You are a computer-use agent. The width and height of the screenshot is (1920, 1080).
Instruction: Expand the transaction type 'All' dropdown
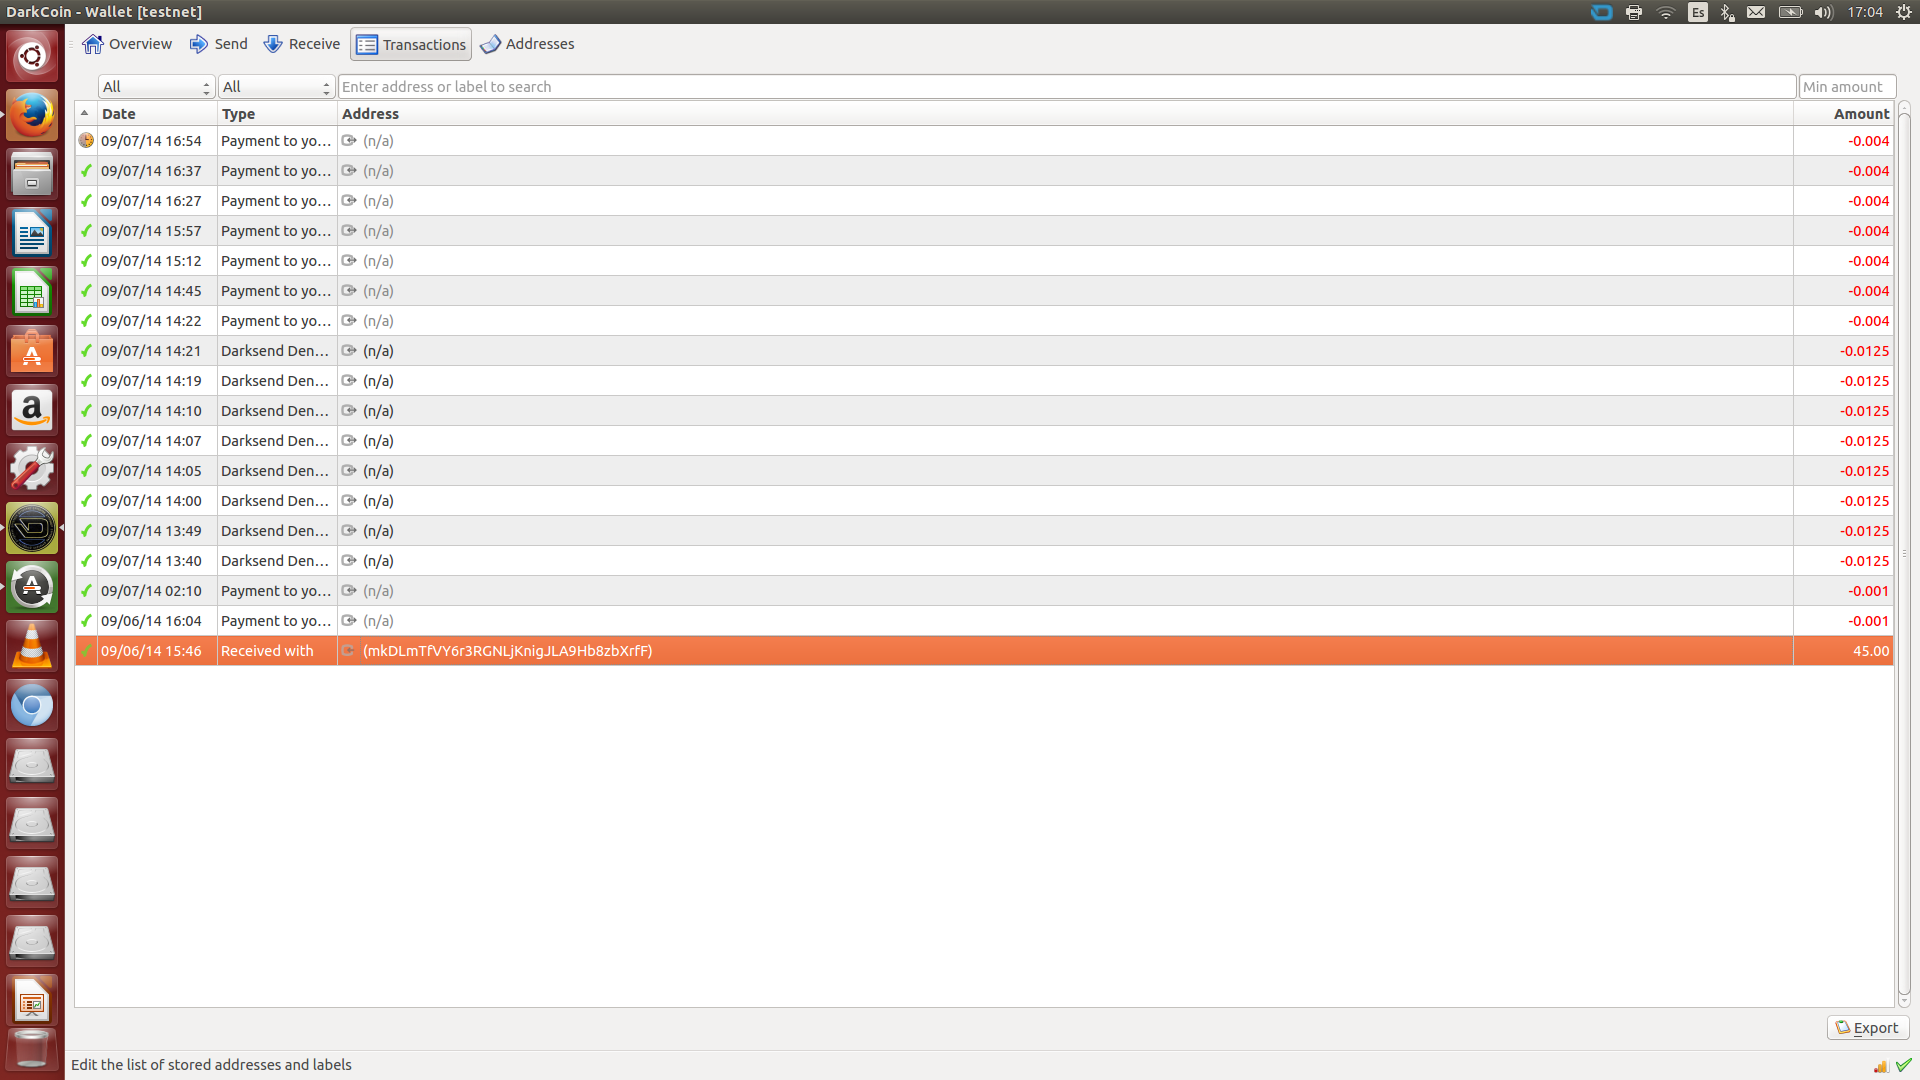tap(276, 87)
